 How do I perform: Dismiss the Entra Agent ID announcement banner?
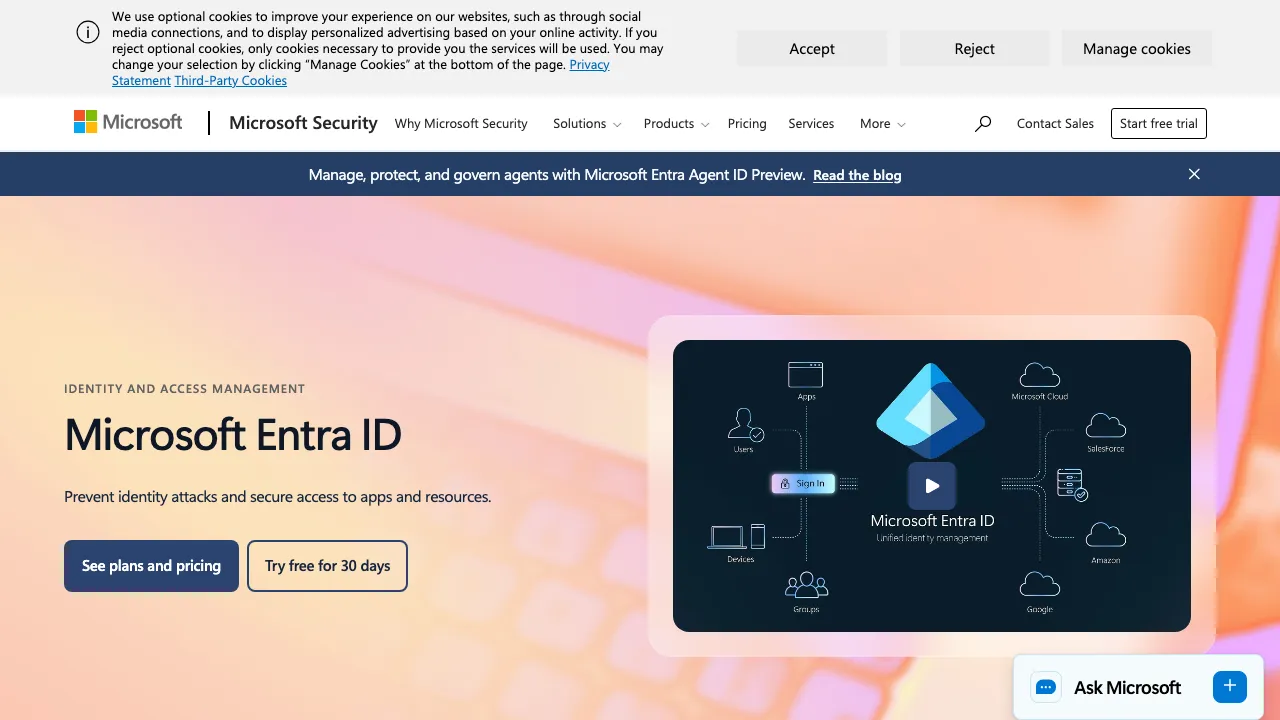coord(1194,174)
